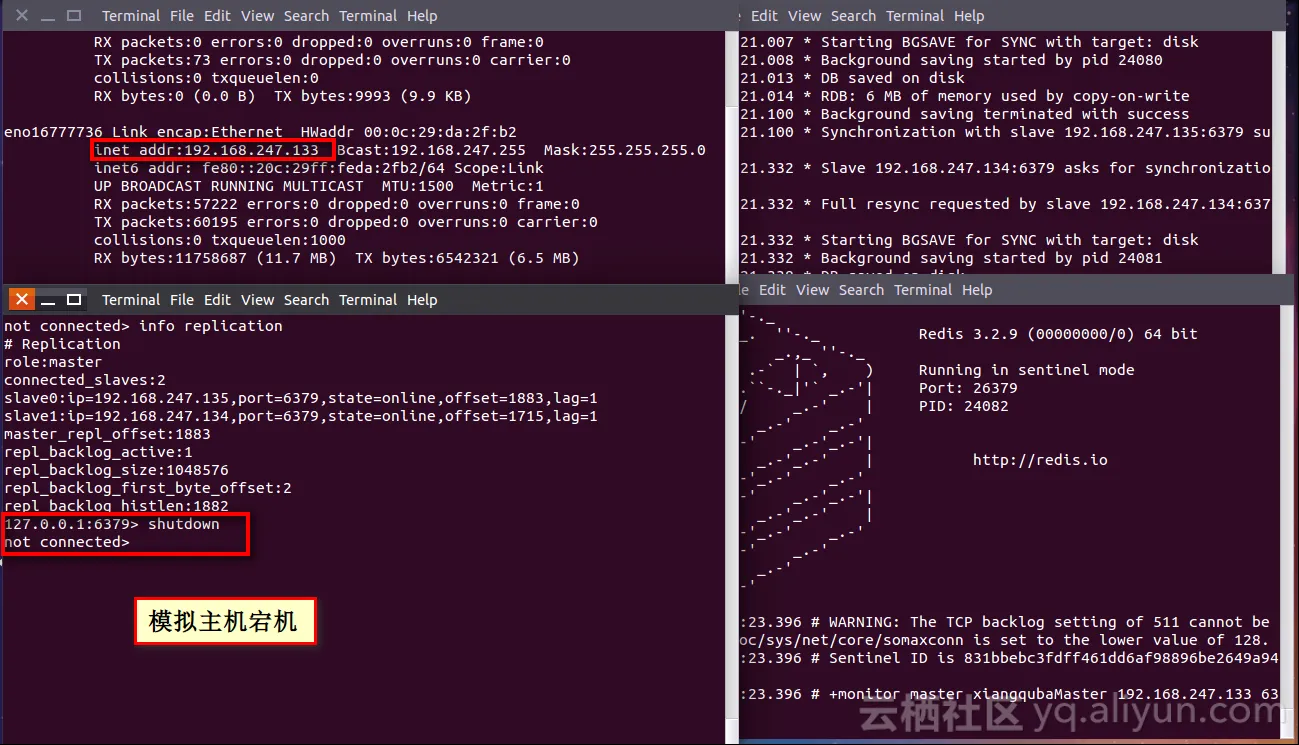Screen dimensions: 1299x745
Task: Close the ifconfig terminal window
Action: point(21,16)
